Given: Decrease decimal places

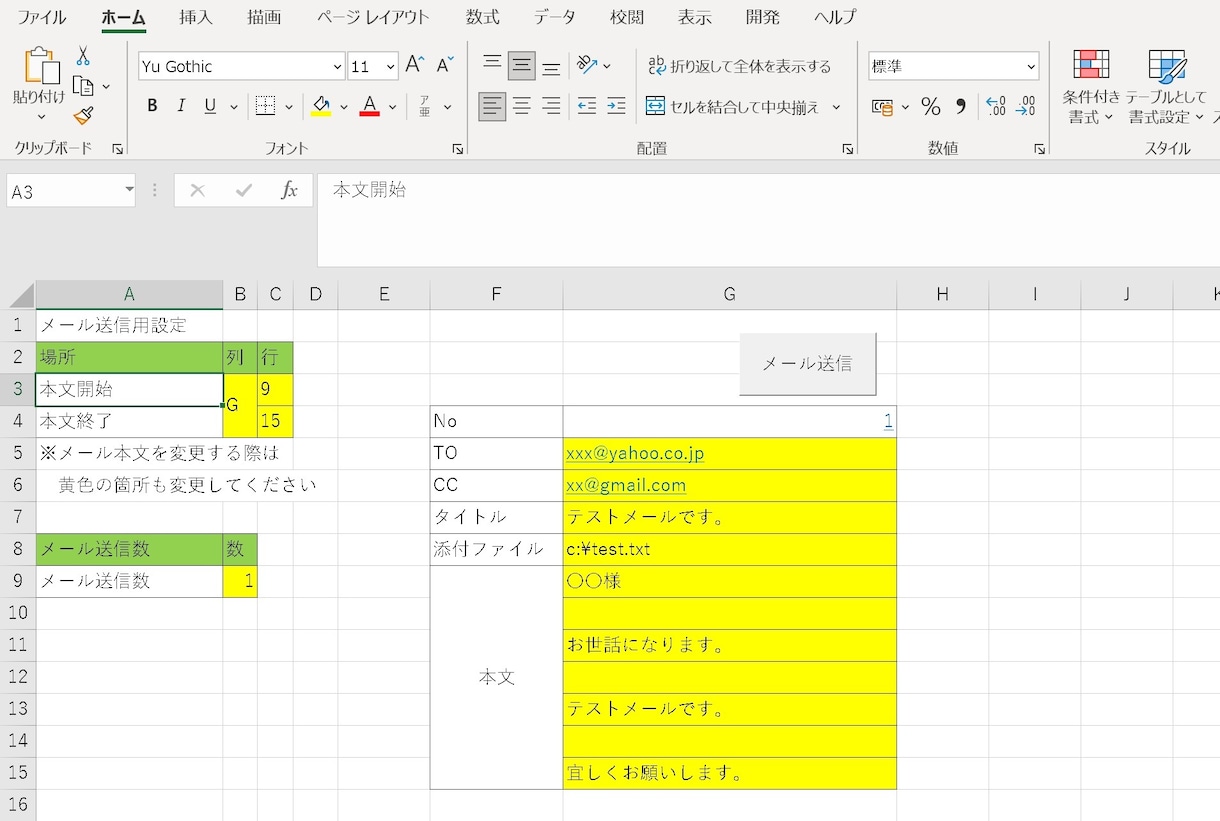Looking at the screenshot, I should coord(1025,106).
